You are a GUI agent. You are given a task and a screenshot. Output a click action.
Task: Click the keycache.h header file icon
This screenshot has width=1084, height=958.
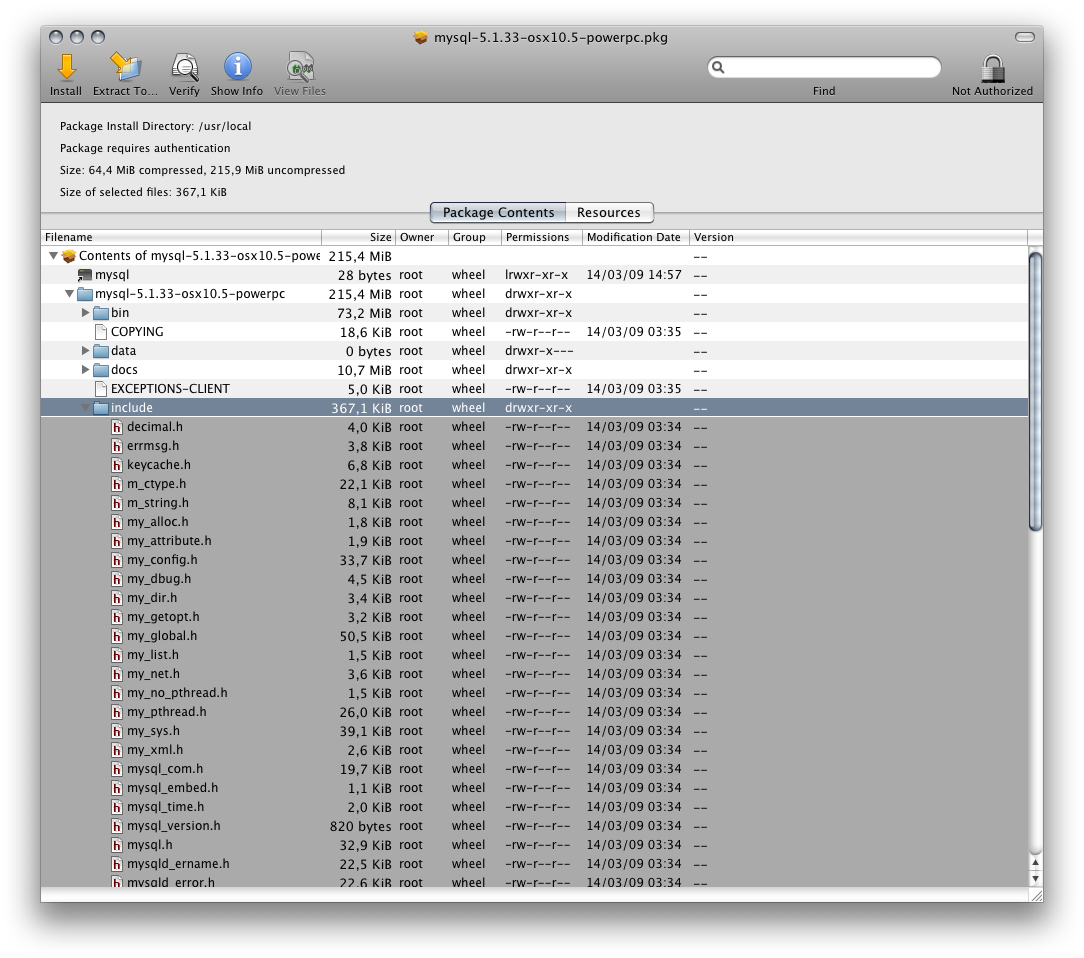click(x=117, y=465)
